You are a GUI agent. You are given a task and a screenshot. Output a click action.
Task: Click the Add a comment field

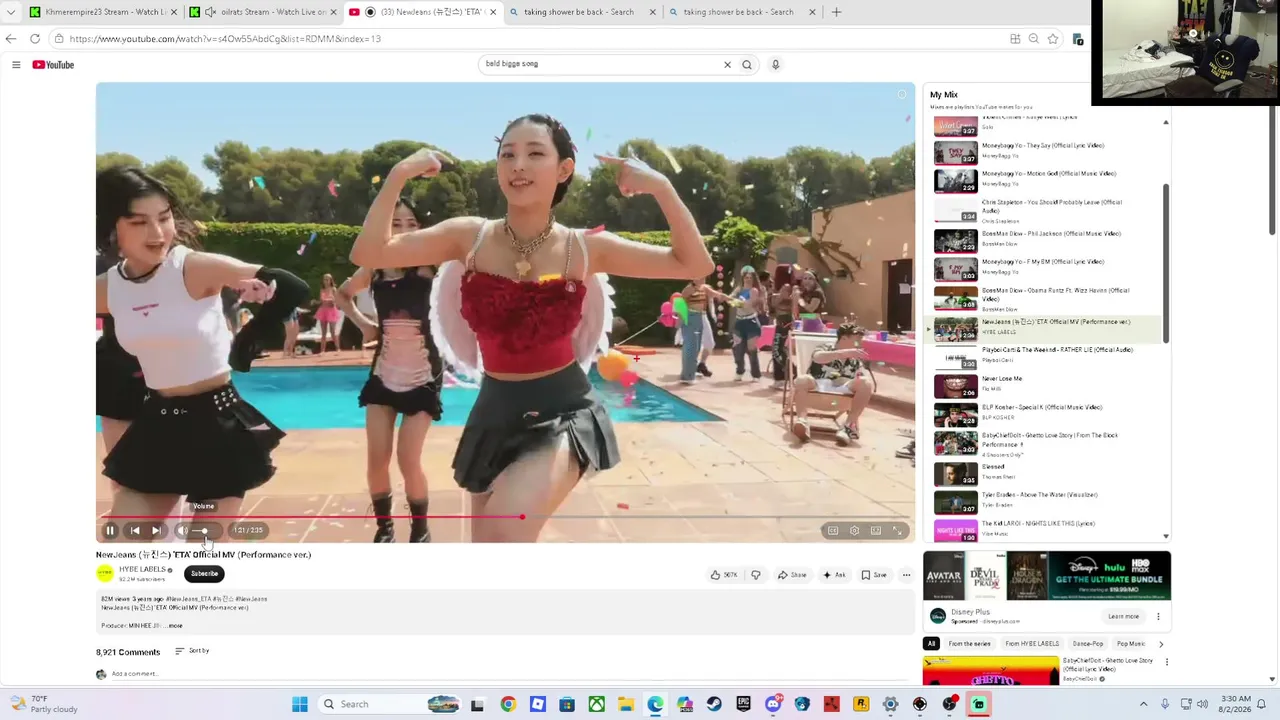point(135,674)
